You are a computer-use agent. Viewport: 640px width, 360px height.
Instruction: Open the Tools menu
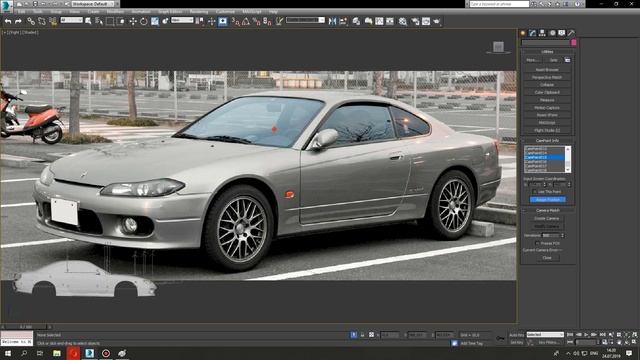click(x=38, y=12)
